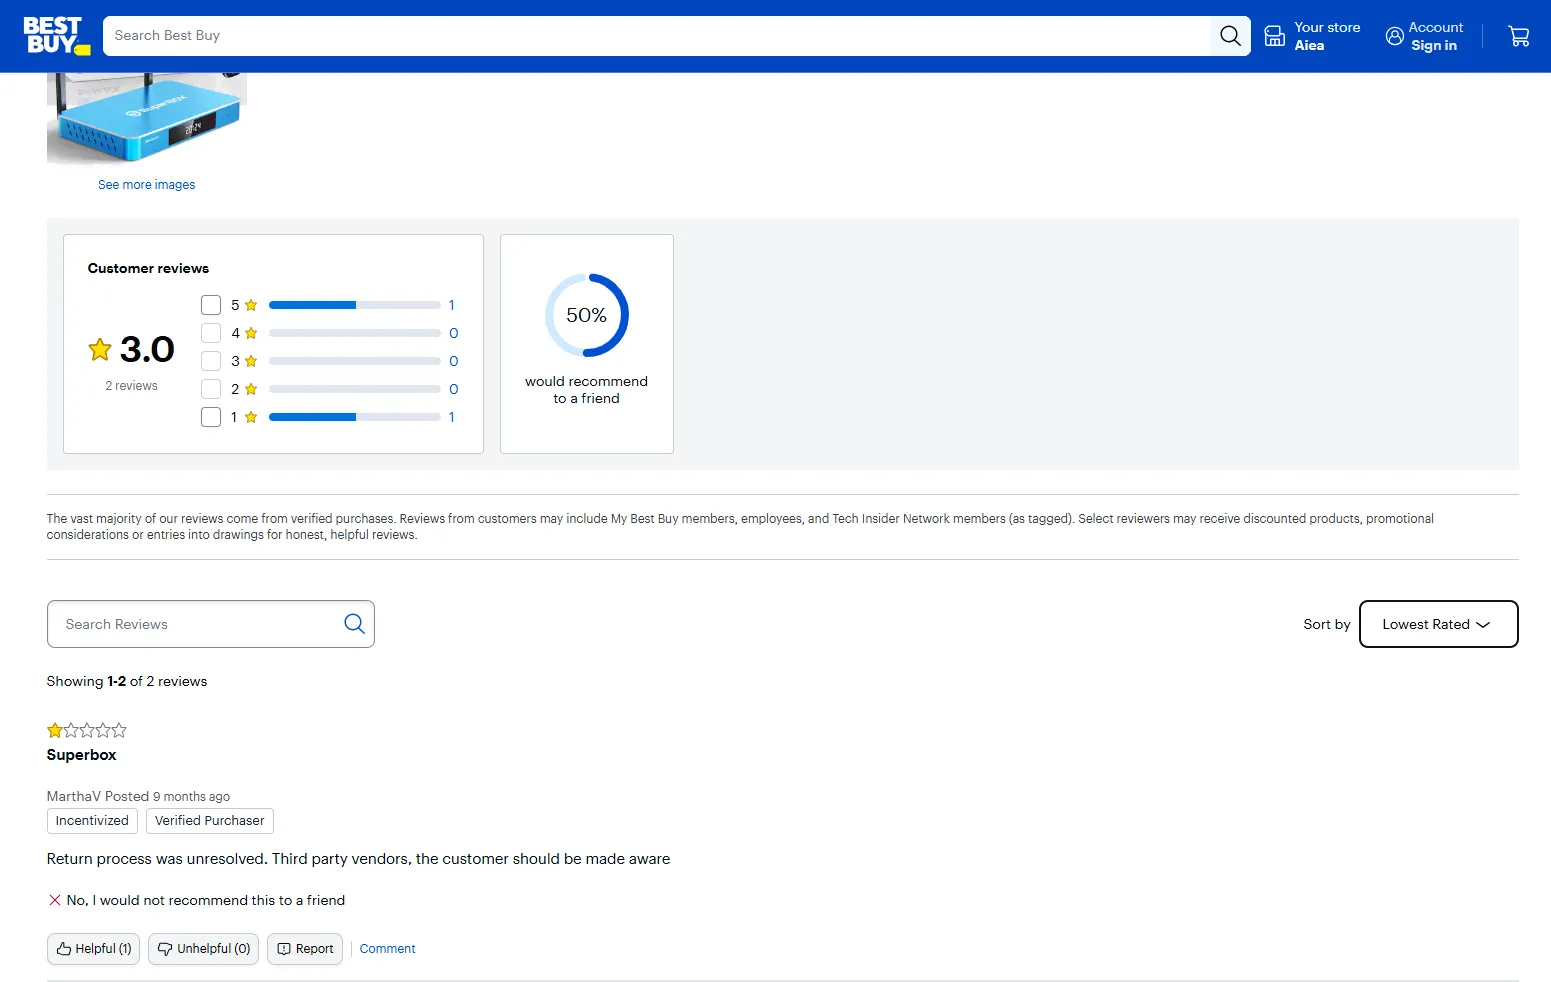Click the header search magnifier icon
The width and height of the screenshot is (1551, 982).
[1230, 36]
